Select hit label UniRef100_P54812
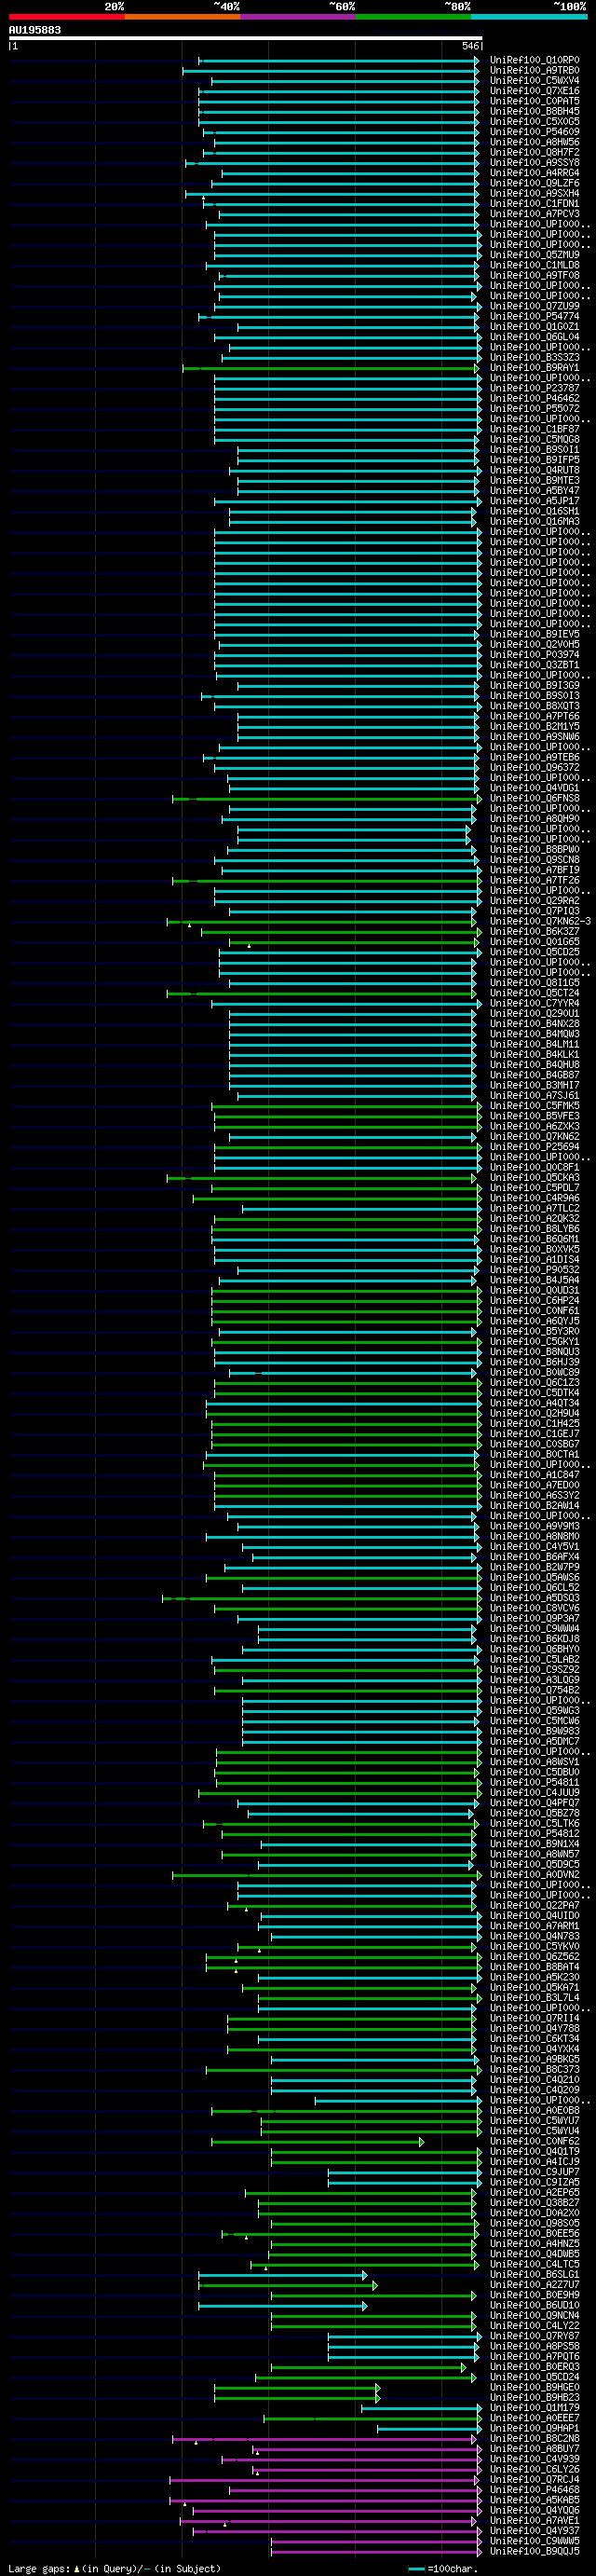The width and height of the screenshot is (596, 2576). point(534,1833)
